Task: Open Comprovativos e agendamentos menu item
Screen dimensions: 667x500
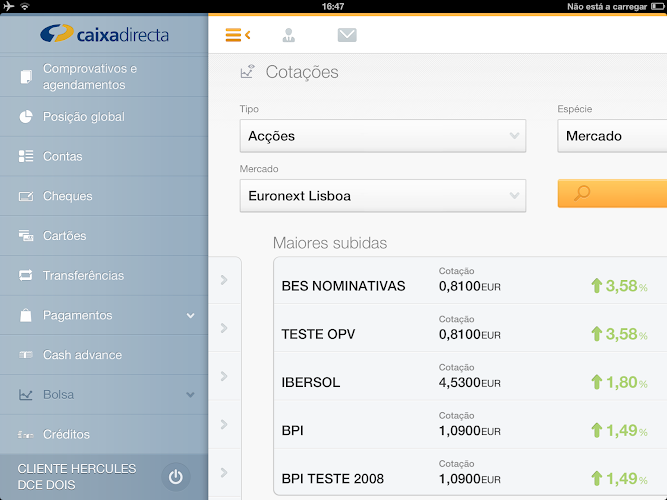Action: coord(104,77)
